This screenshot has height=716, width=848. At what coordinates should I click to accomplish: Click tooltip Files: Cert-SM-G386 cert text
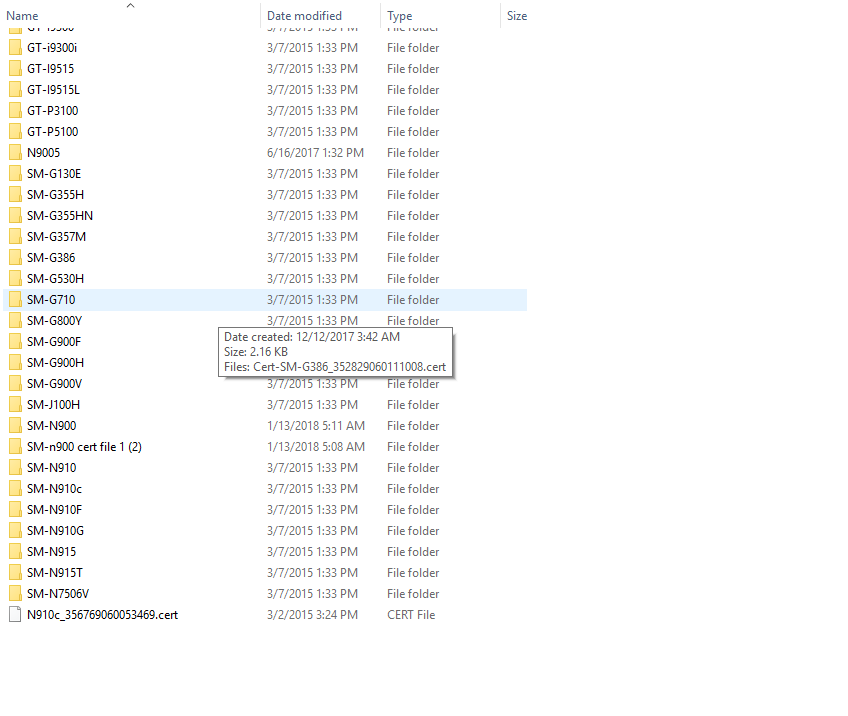tap(335, 367)
